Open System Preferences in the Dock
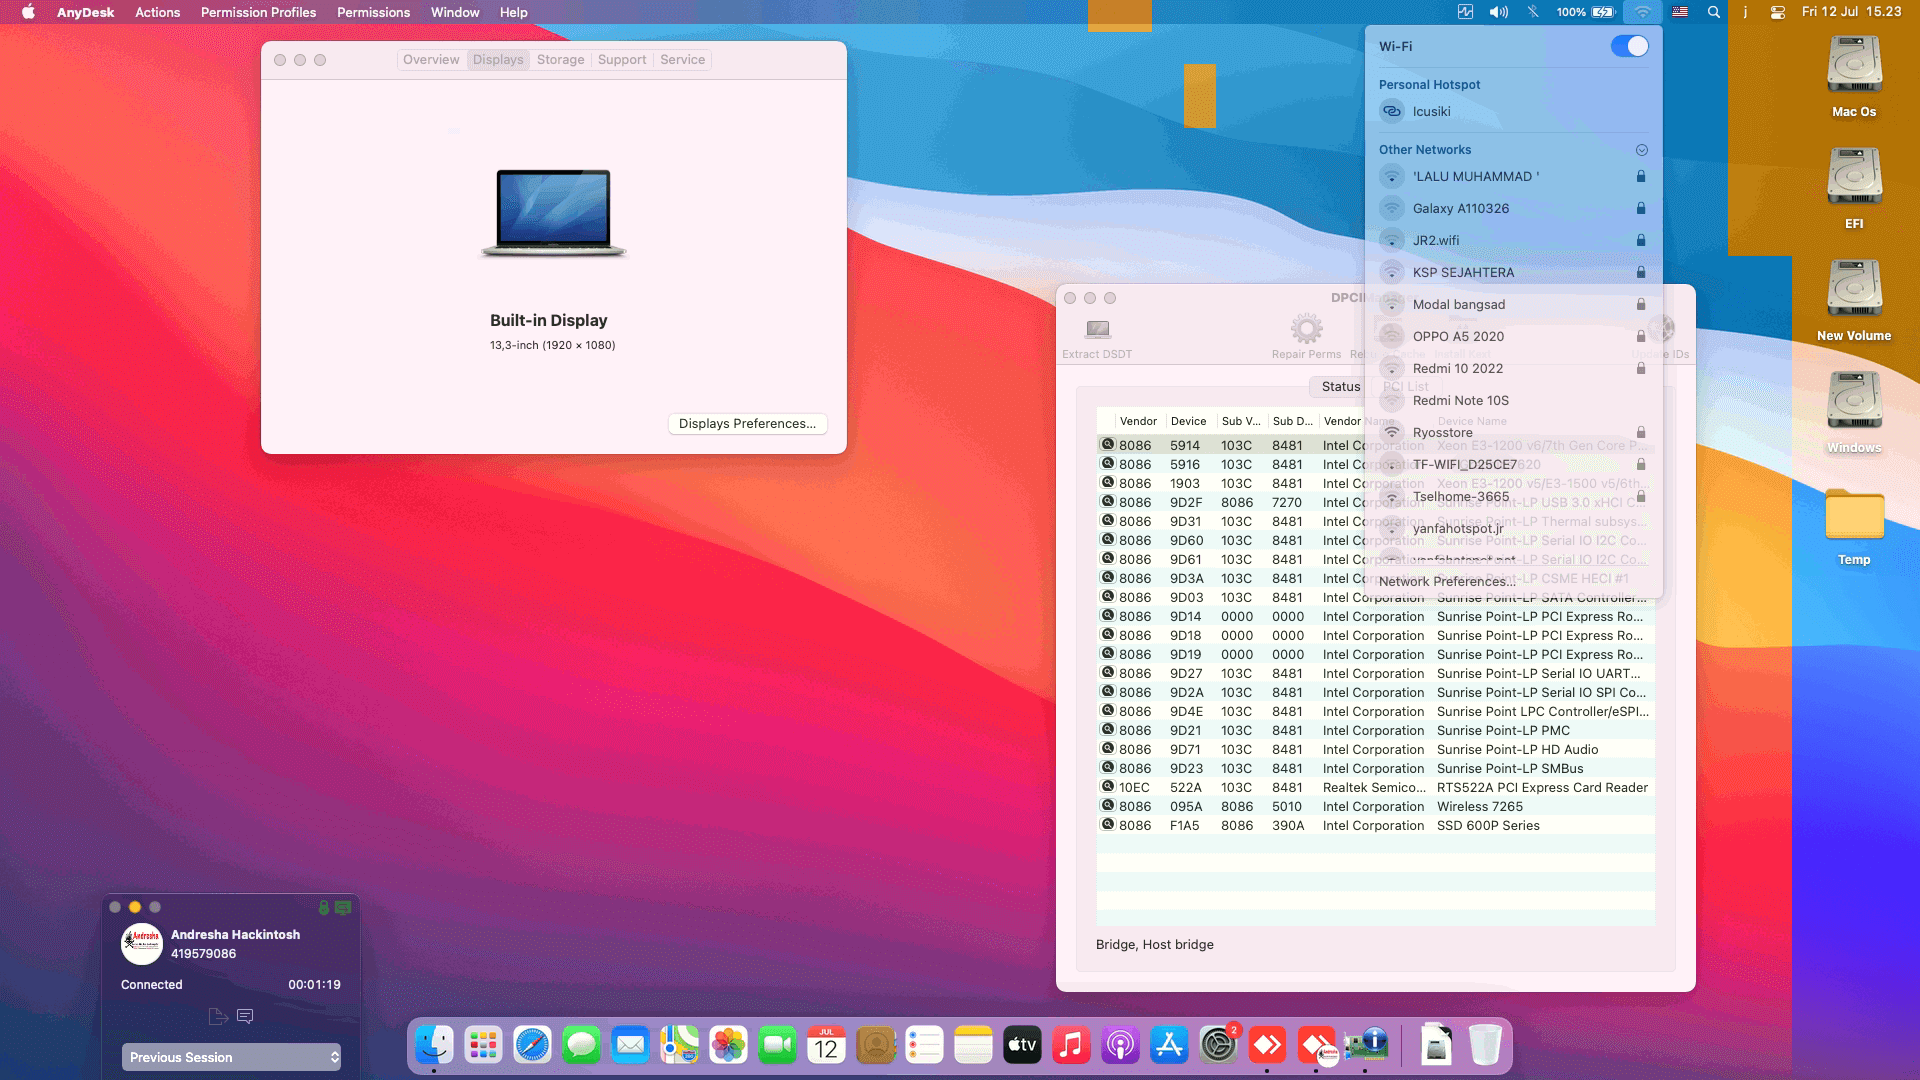 point(1218,1045)
